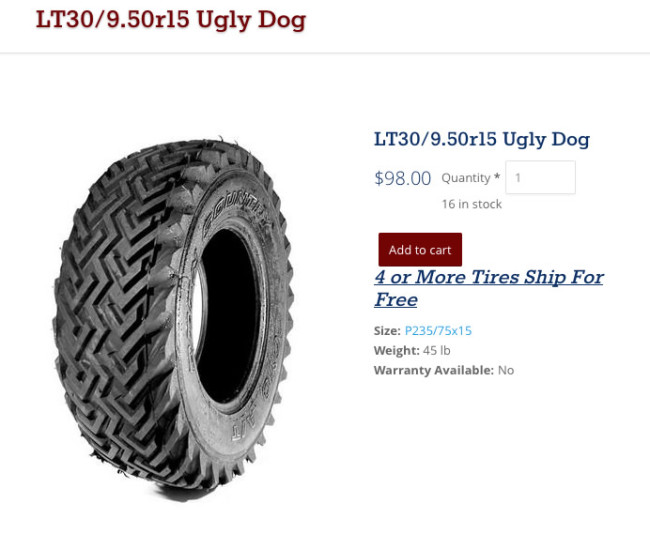Click the blue product title beside the image

[481, 139]
